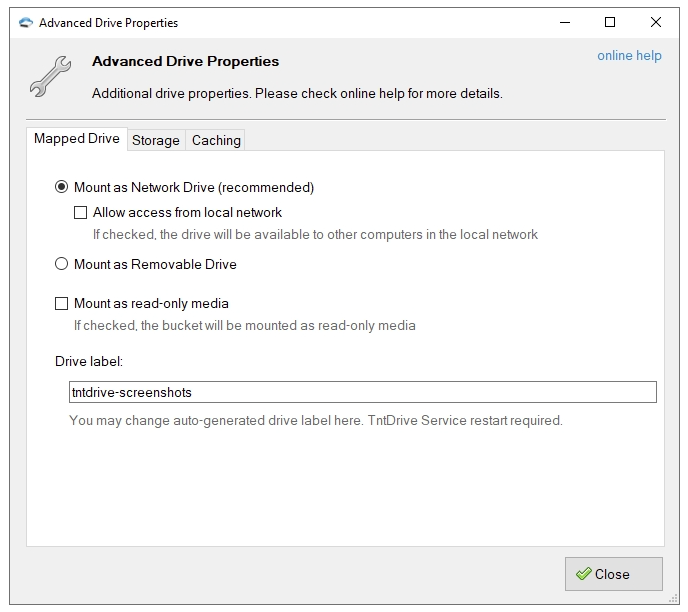Click the TntDrive Service restart hint text
This screenshot has height=612, width=688.
click(316, 420)
